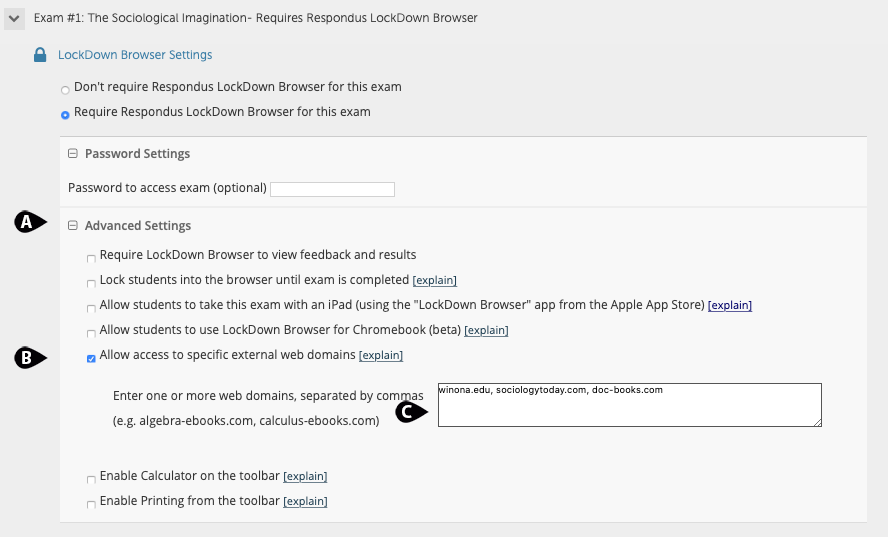This screenshot has height=537, width=888.
Task: Uncheck Allow access to specific external domains
Action: pos(92,358)
